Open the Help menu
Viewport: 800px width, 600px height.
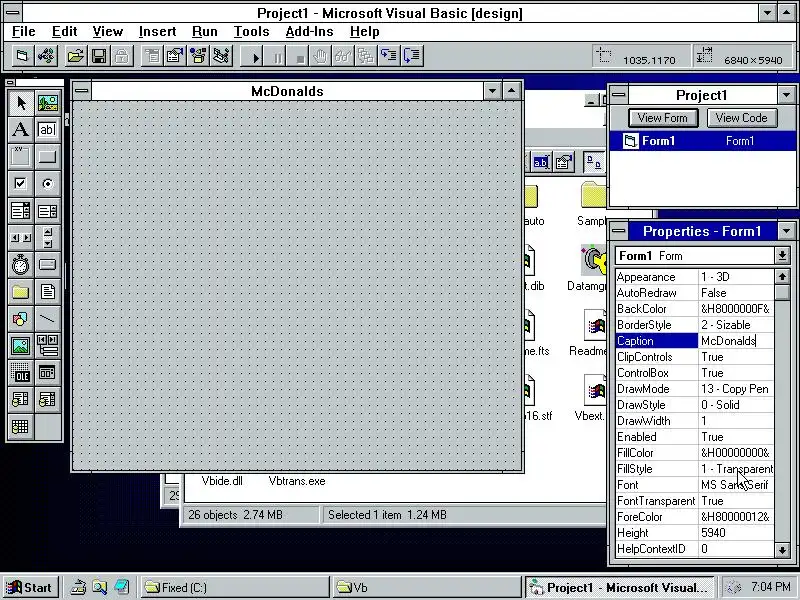[364, 32]
